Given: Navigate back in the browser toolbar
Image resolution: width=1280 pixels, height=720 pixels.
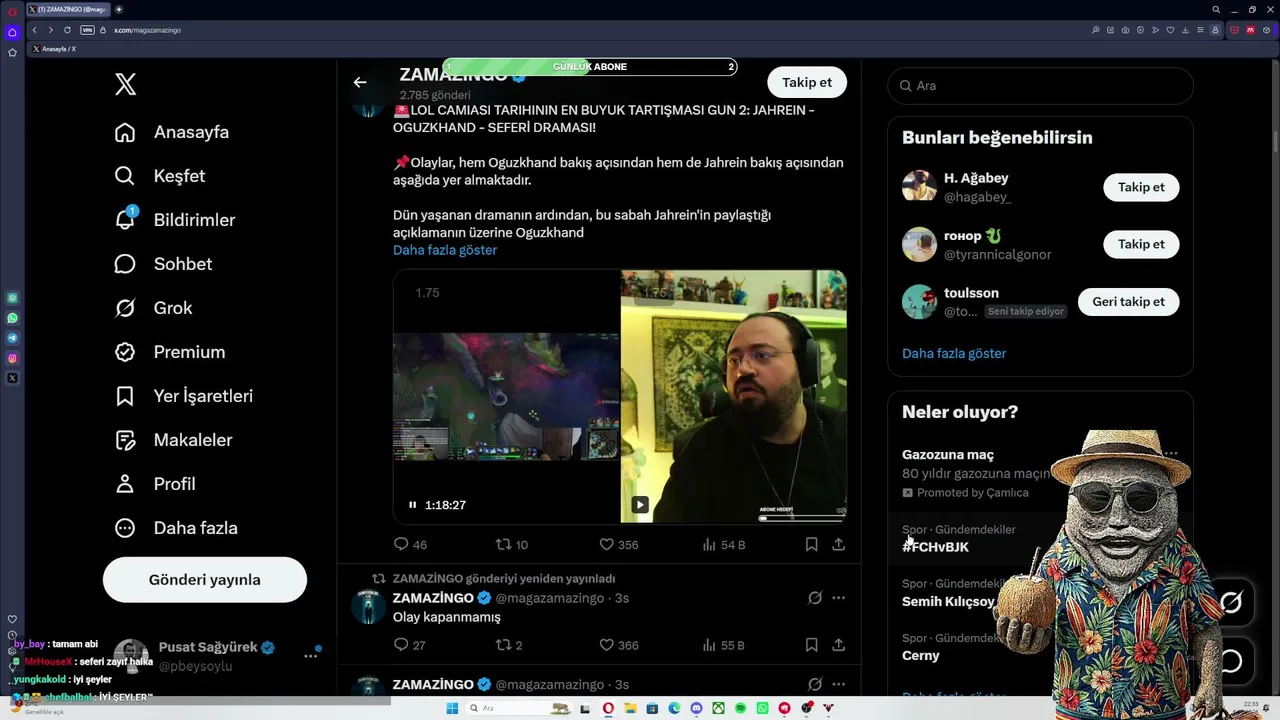Looking at the screenshot, I should (x=34, y=30).
